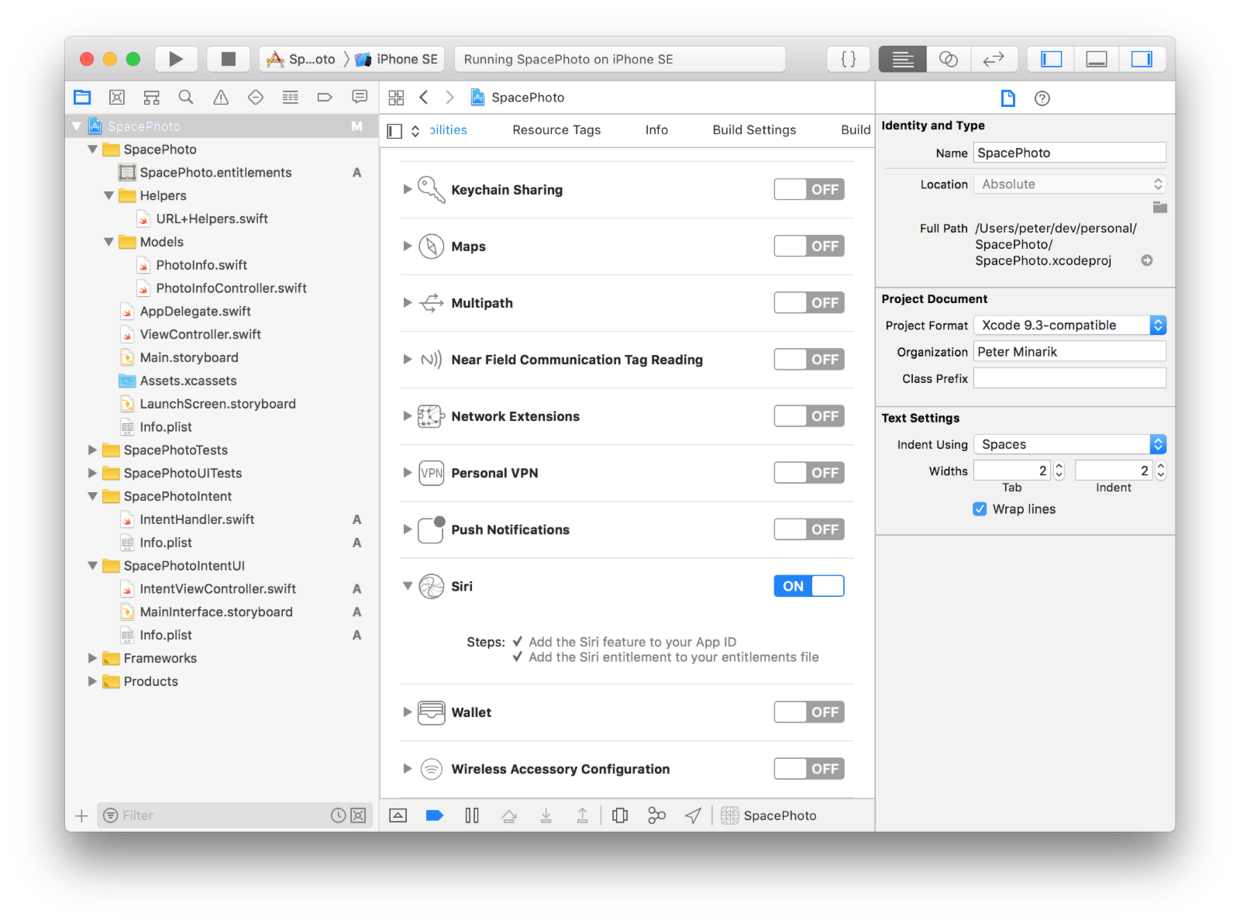Image resolution: width=1240 pixels, height=924 pixels.
Task: Add new file with plus button
Action: click(x=81, y=816)
